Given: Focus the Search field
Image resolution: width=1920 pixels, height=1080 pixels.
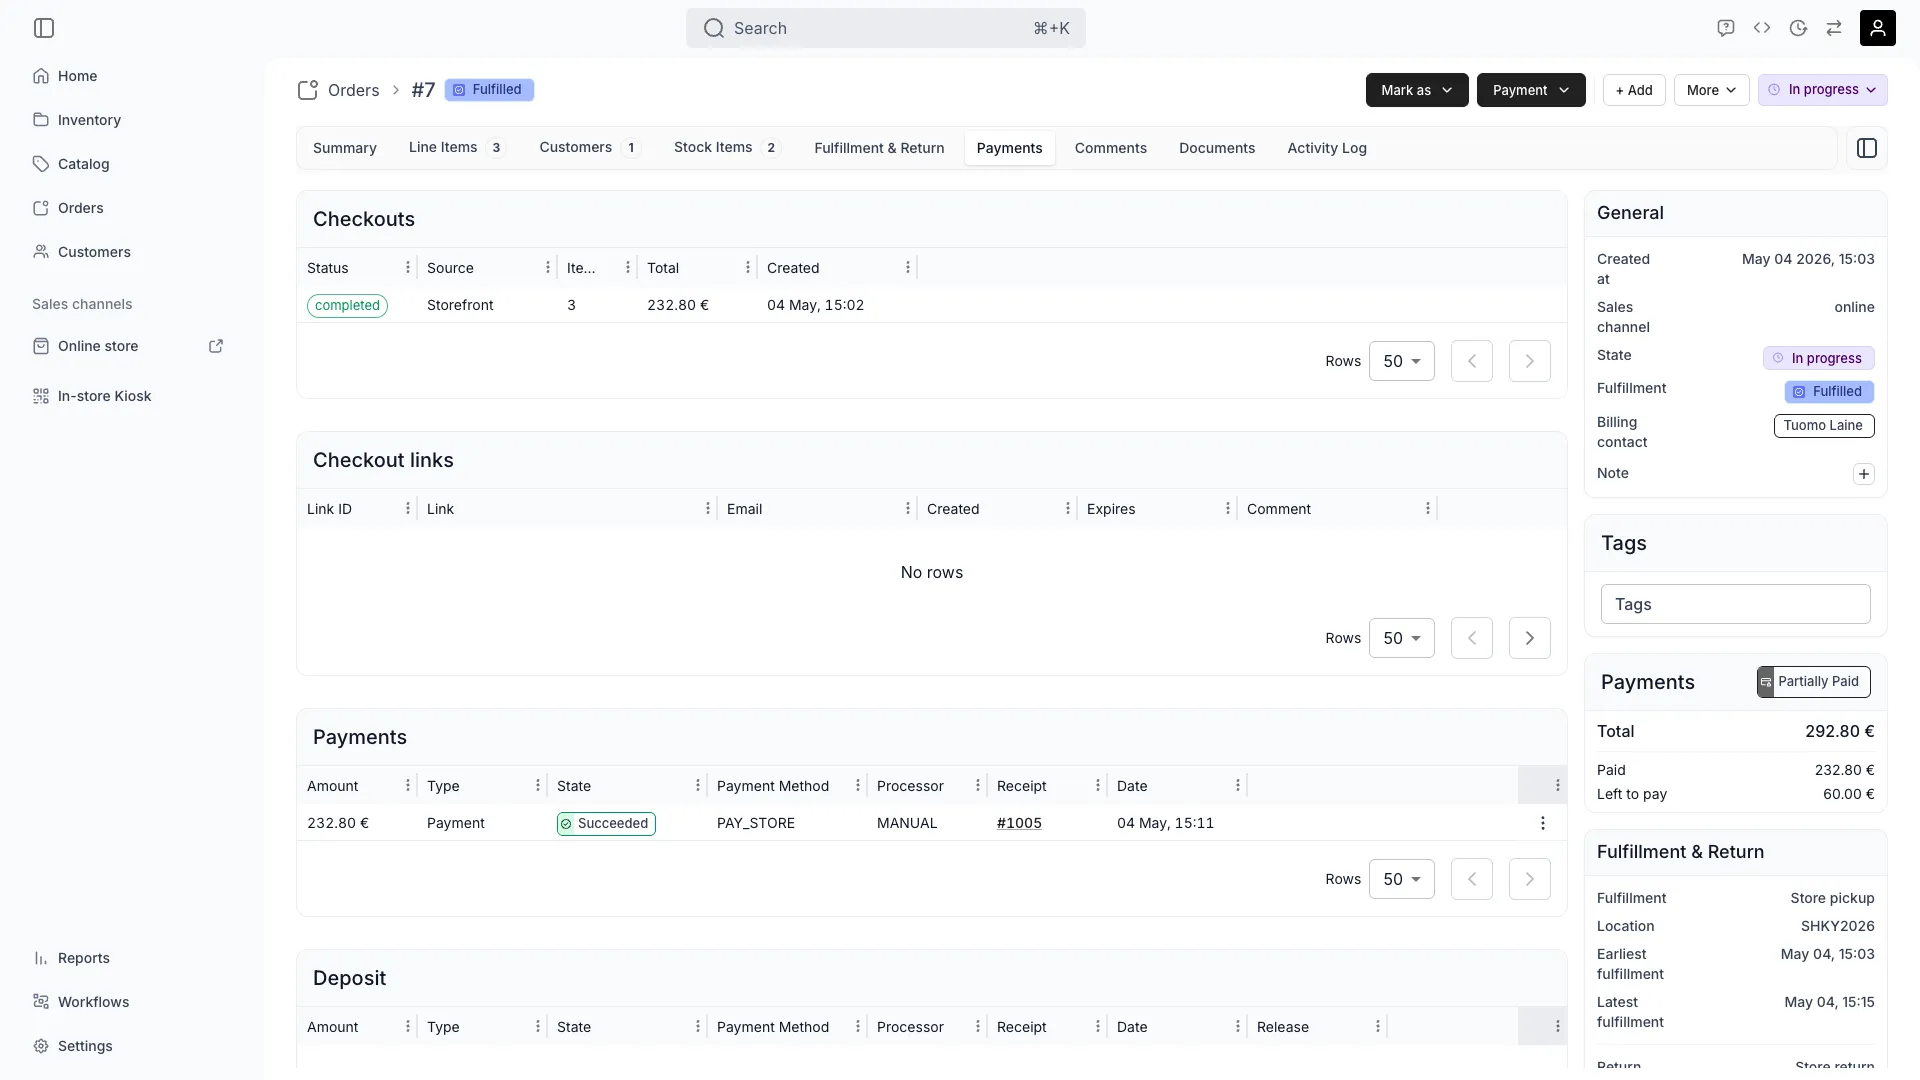Looking at the screenshot, I should pyautogui.click(x=885, y=28).
